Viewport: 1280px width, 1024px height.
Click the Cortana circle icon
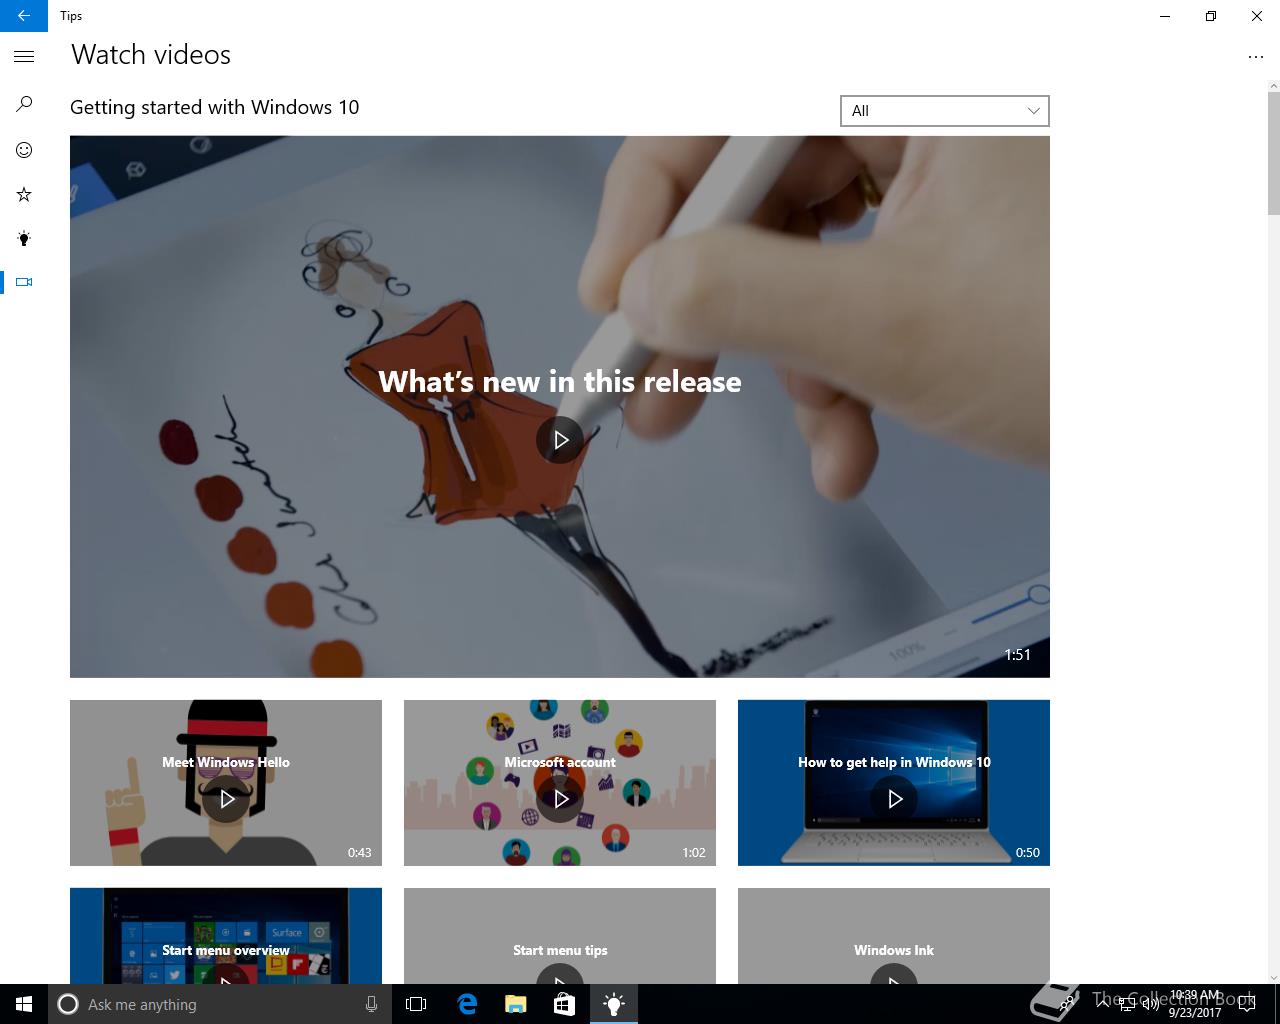tap(68, 1004)
